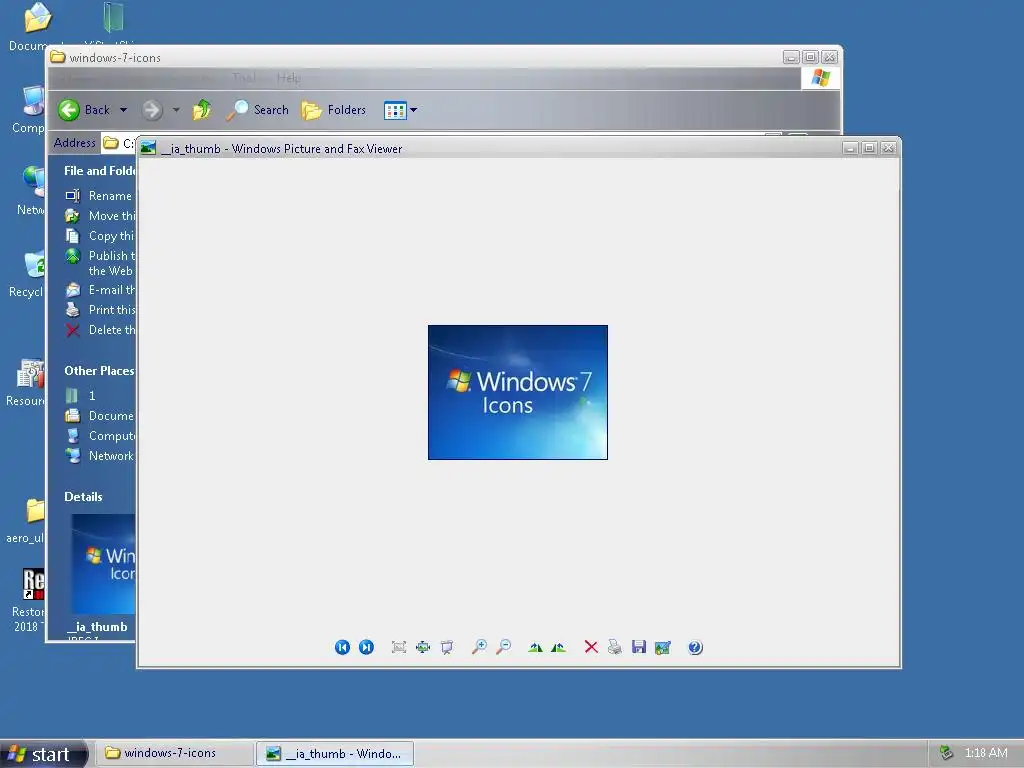Collapse the File and Folder Tasks header
This screenshot has width=1024, height=768.
coord(99,170)
